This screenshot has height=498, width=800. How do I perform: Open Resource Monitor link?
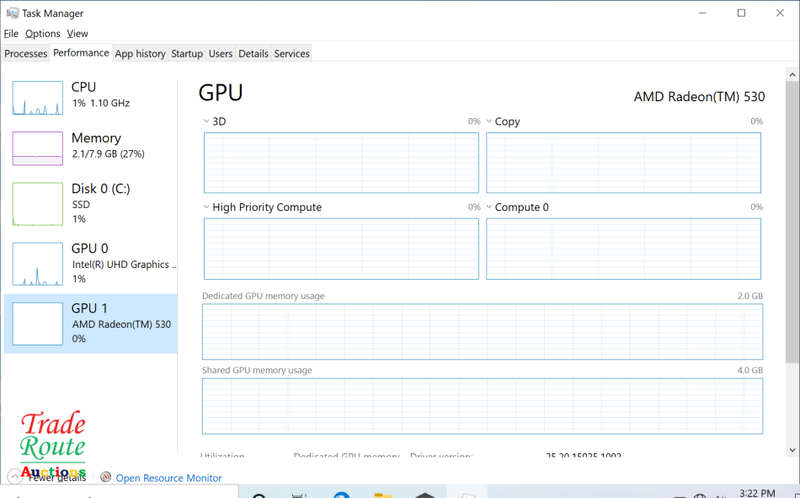pos(168,478)
